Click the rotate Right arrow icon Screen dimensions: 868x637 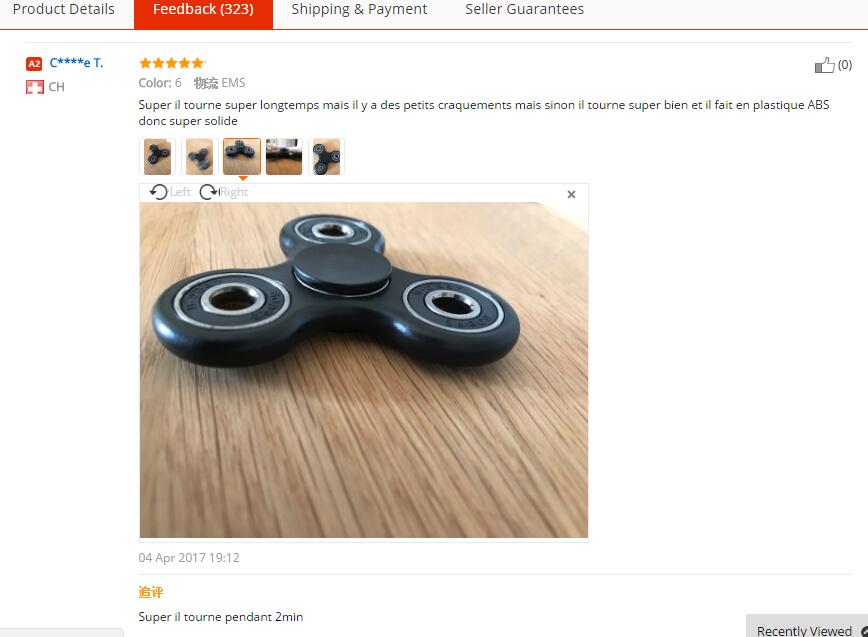(x=209, y=192)
